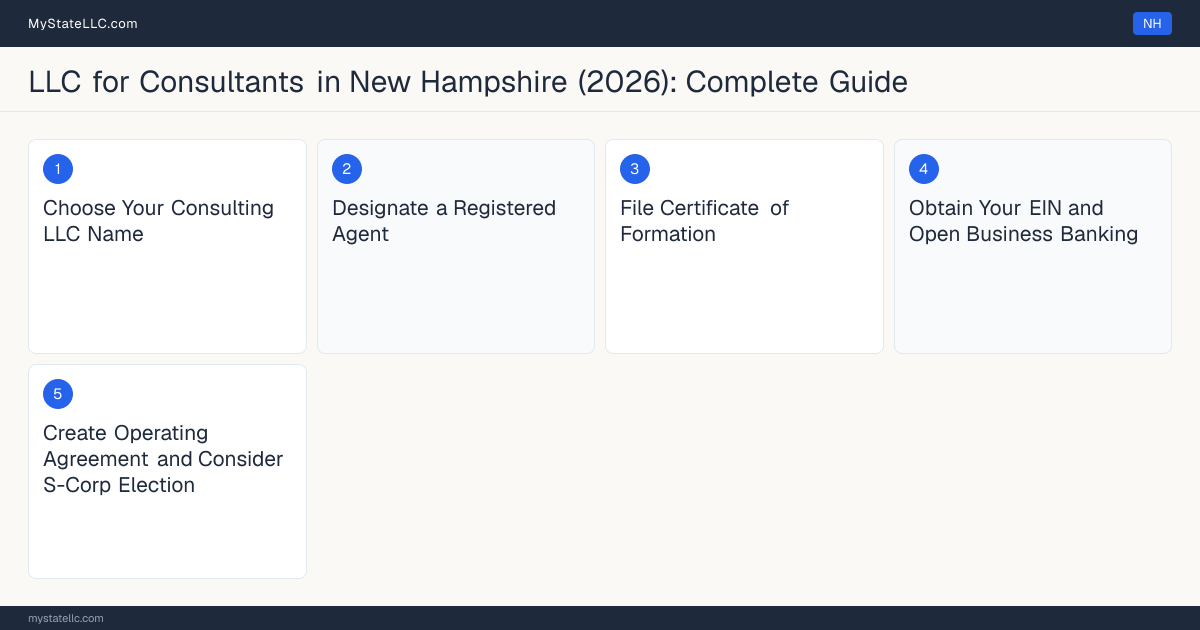Select "Obtain Your EIN and Open Business Banking"

(x=1024, y=221)
